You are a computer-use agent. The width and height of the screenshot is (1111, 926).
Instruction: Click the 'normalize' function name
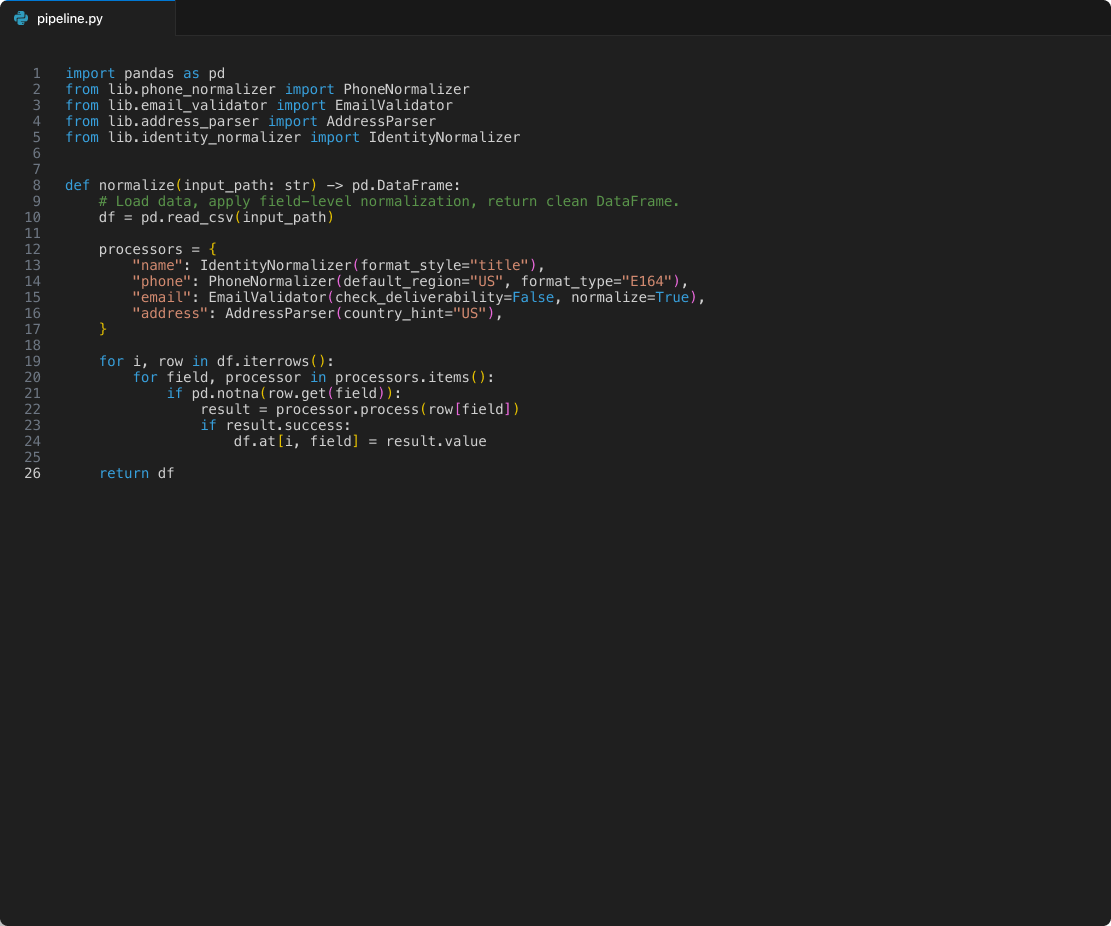point(137,186)
